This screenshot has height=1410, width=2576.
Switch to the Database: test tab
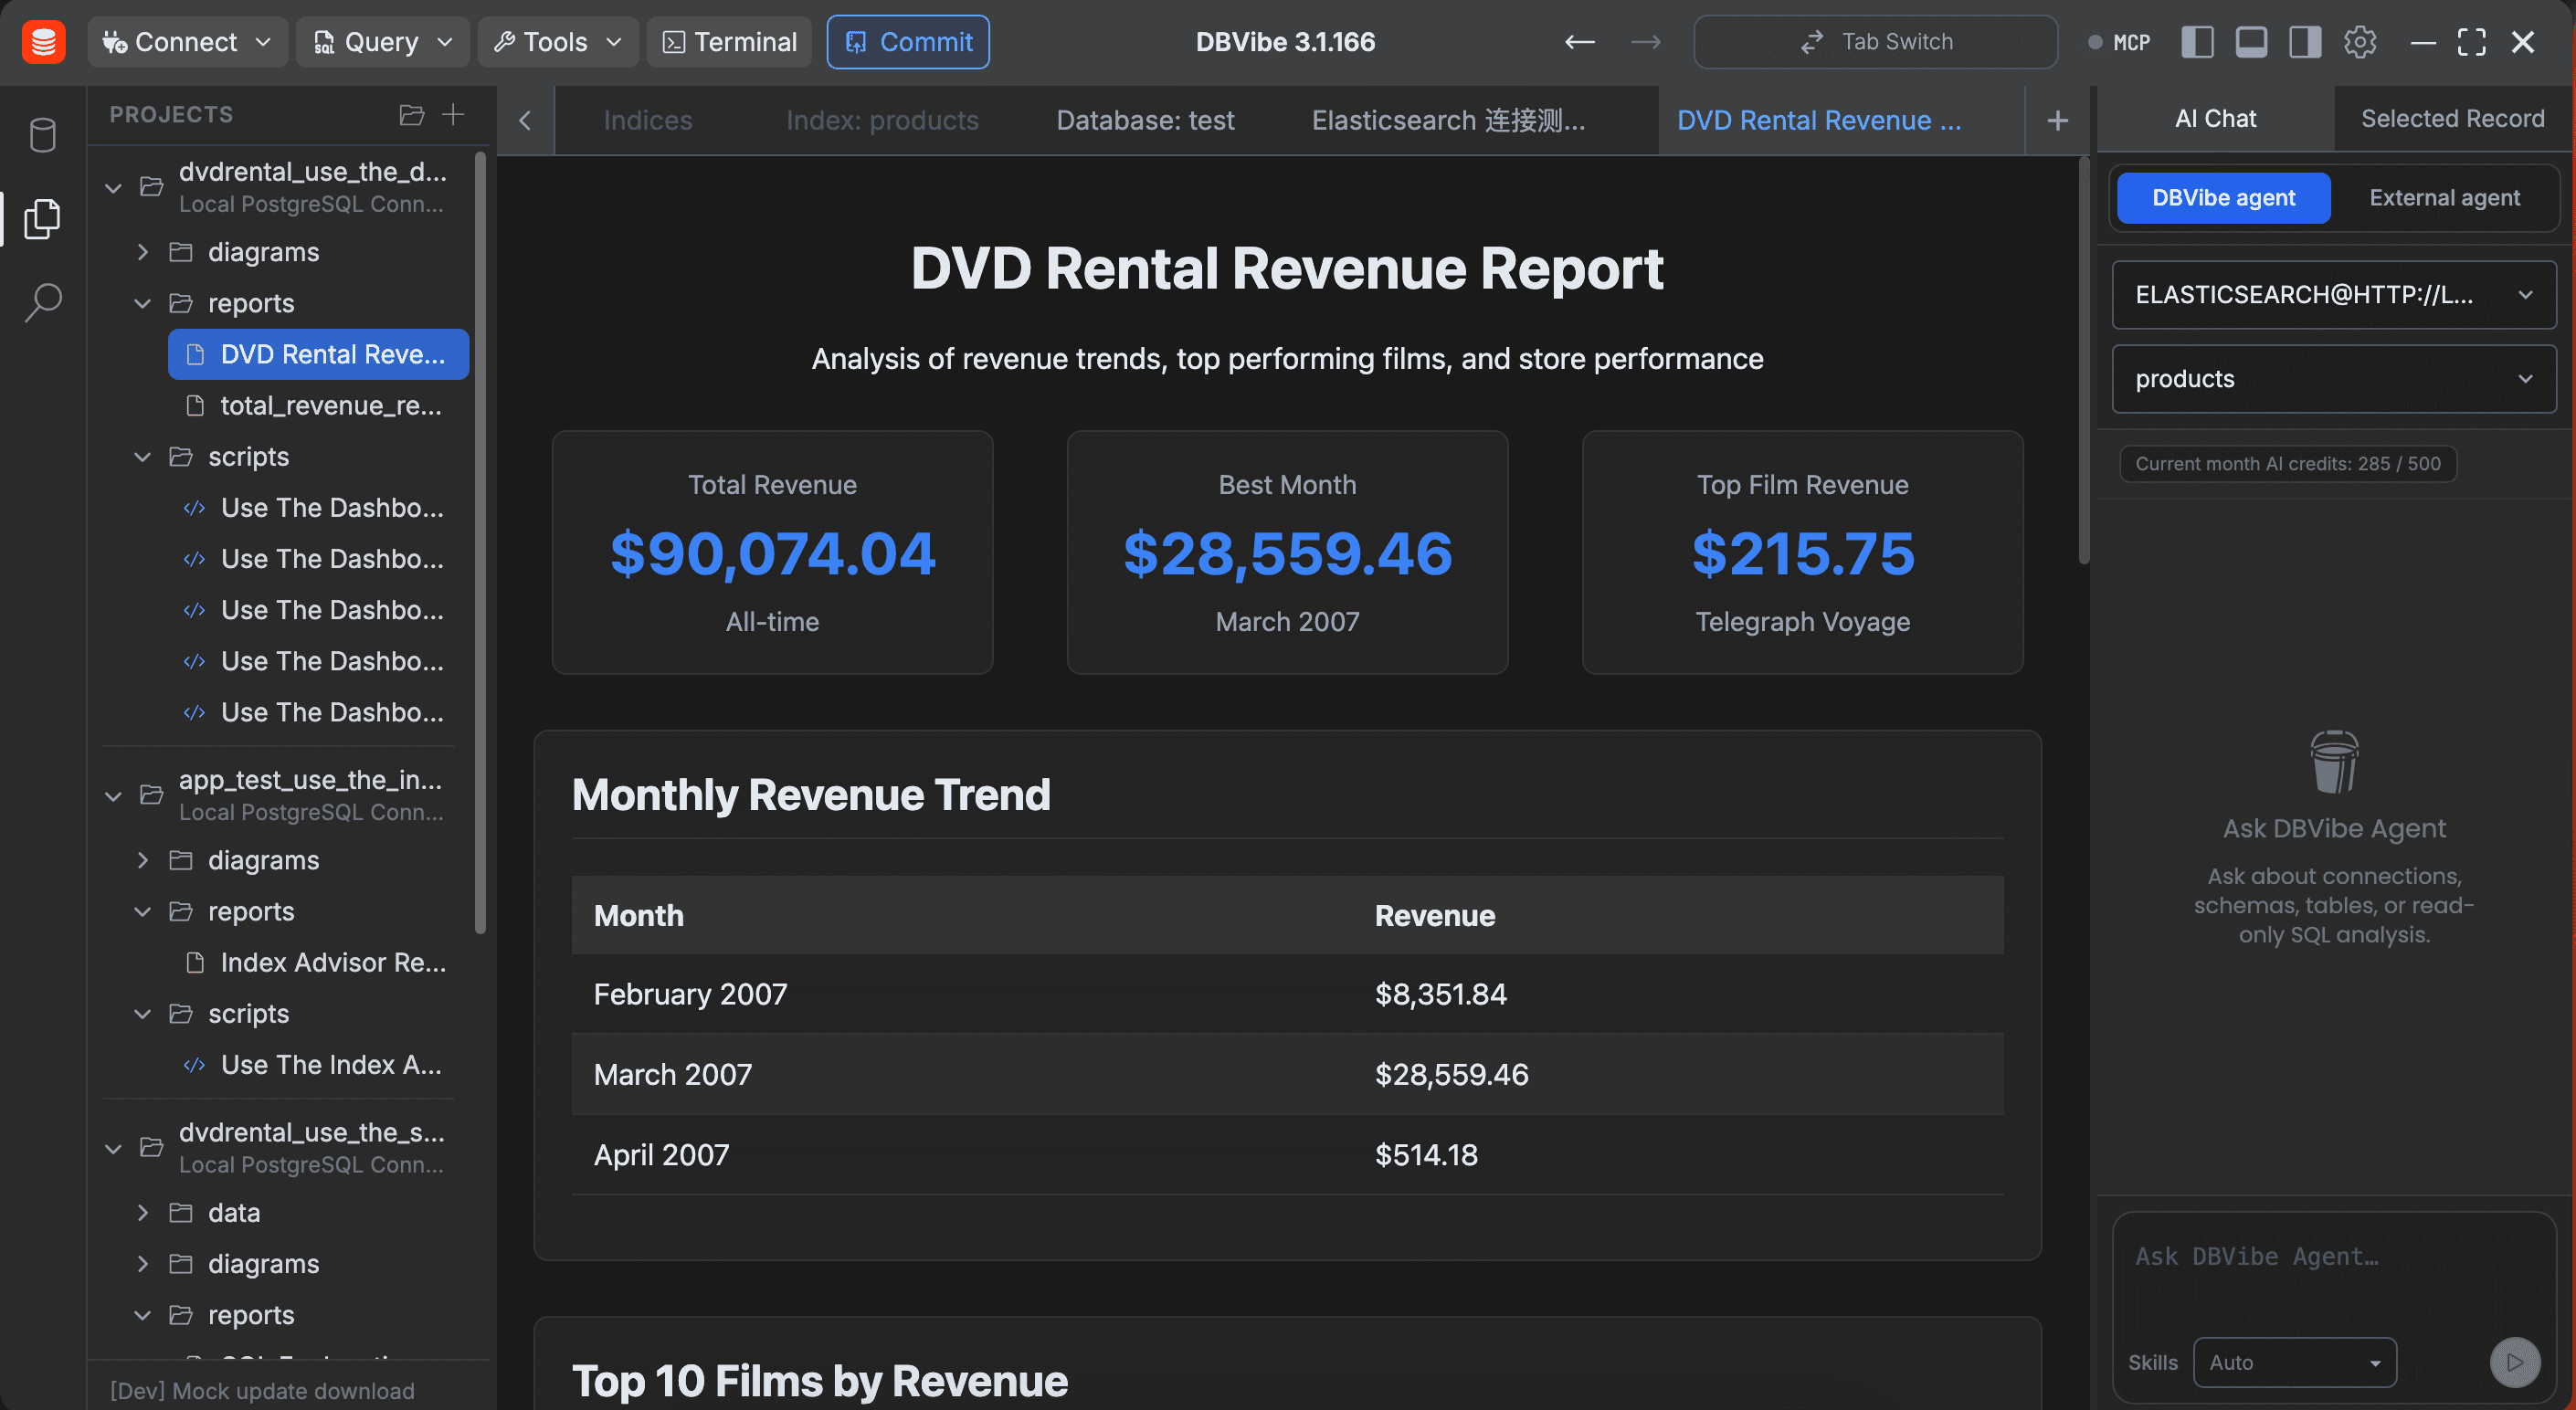(x=1145, y=120)
